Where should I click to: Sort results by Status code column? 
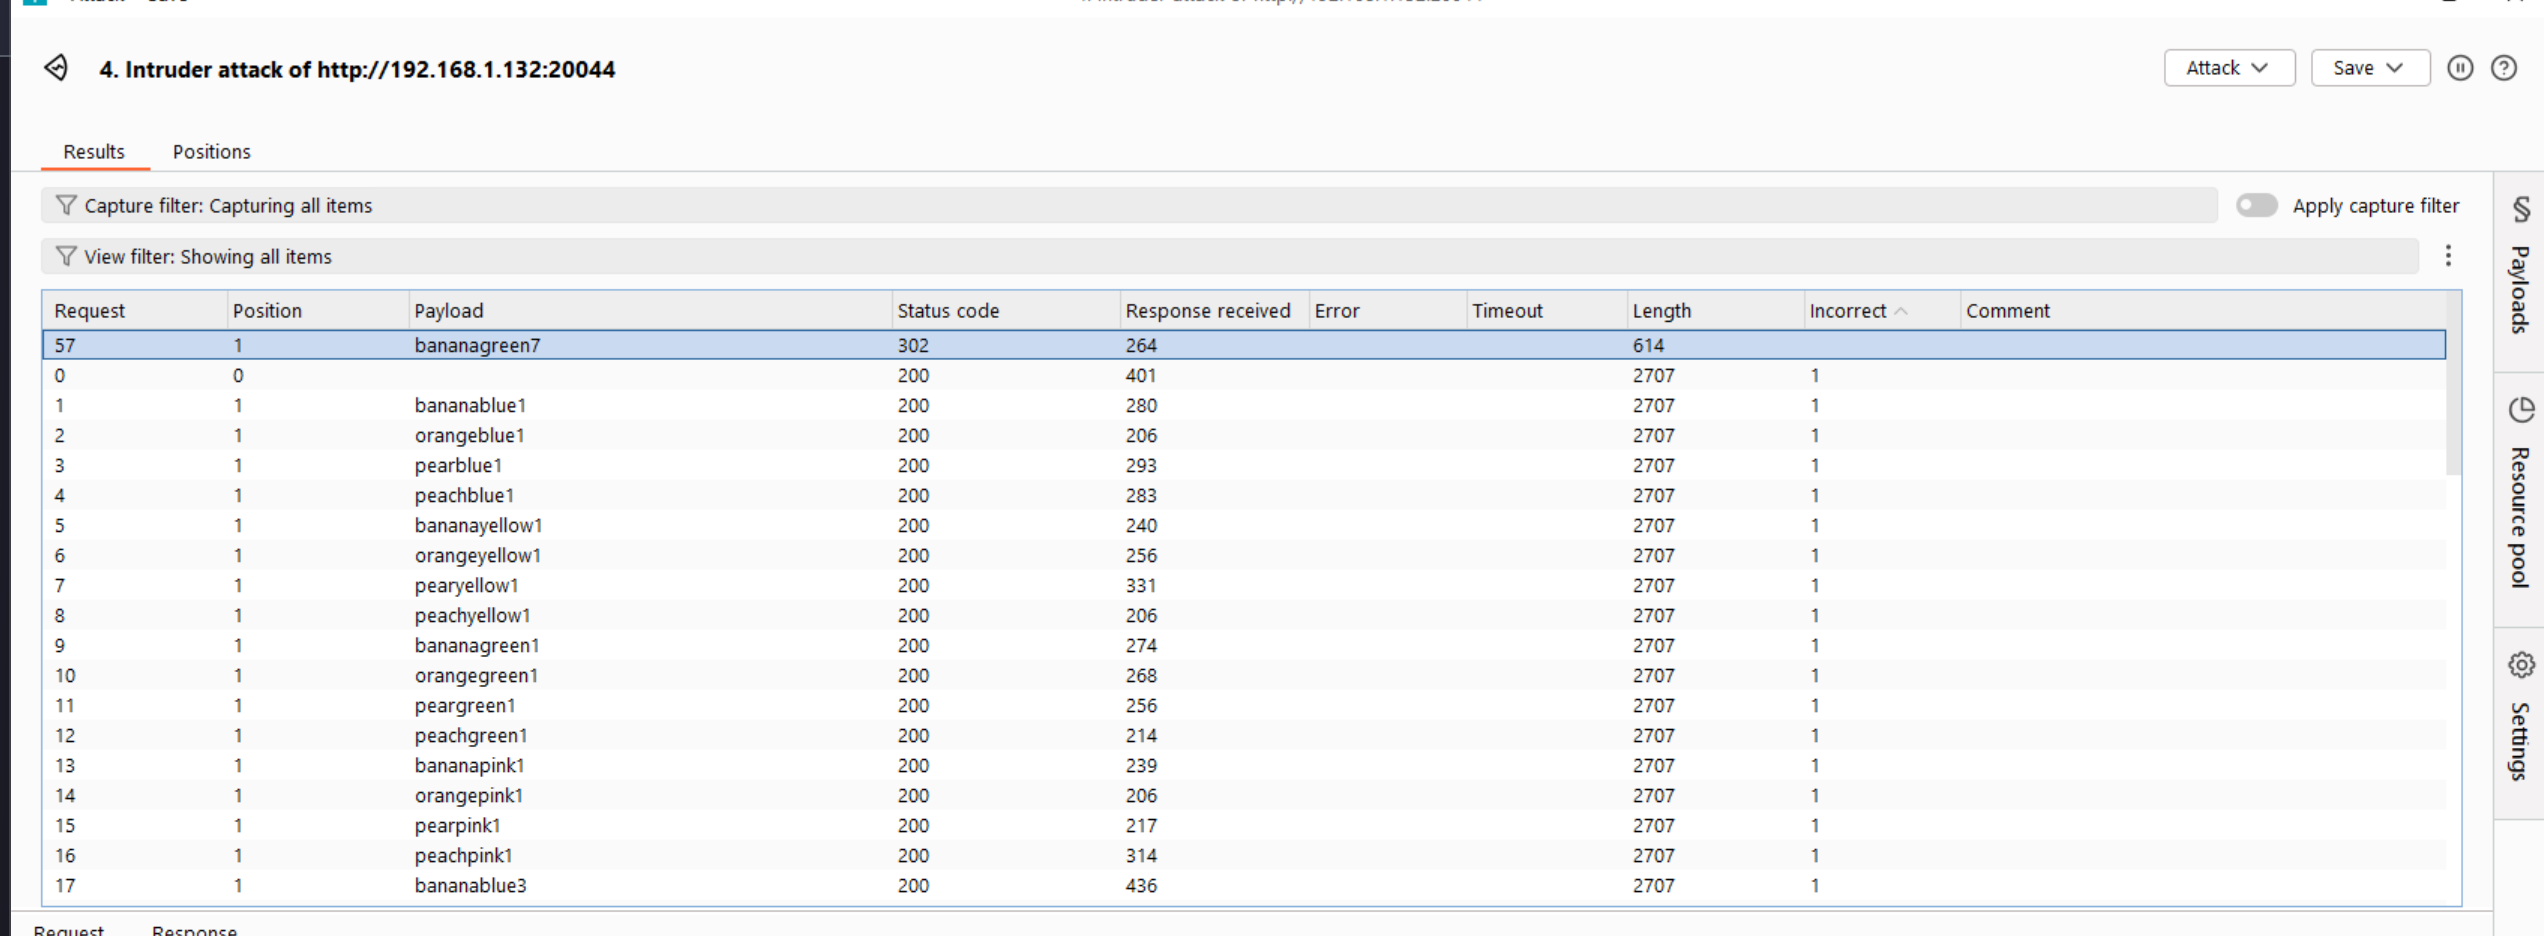pyautogui.click(x=947, y=311)
